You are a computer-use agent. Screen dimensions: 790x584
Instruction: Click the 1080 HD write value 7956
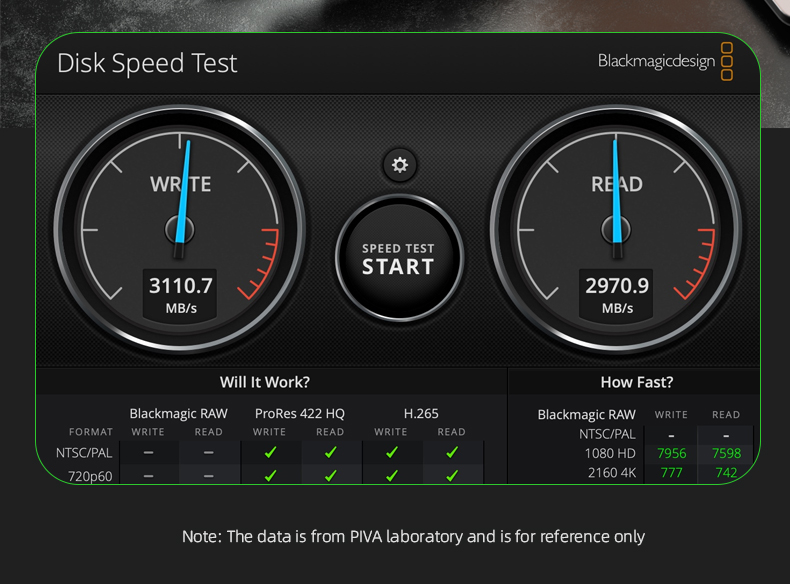tap(671, 453)
